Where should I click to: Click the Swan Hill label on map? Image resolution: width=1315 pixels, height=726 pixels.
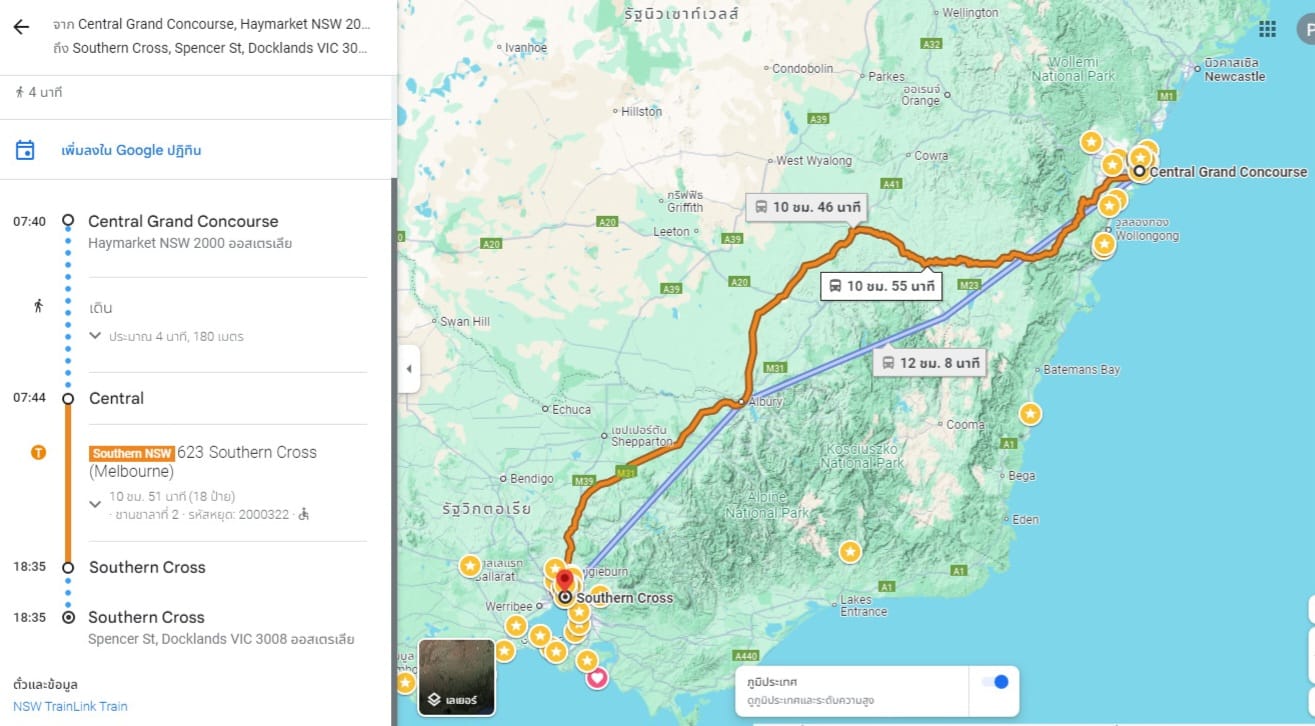tap(465, 322)
